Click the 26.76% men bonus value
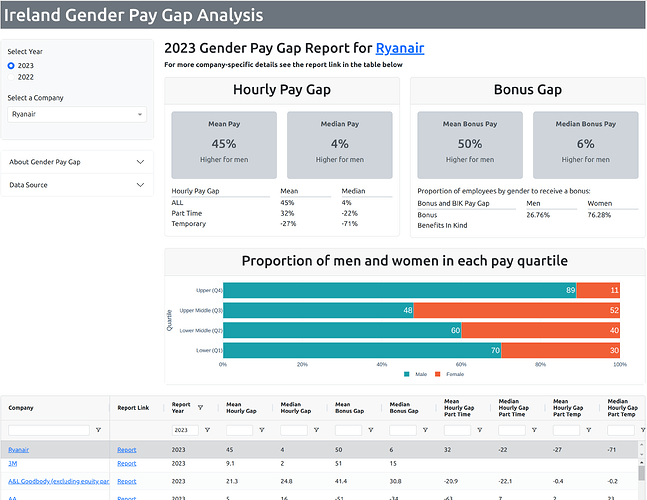This screenshot has width=647, height=500. point(538,215)
